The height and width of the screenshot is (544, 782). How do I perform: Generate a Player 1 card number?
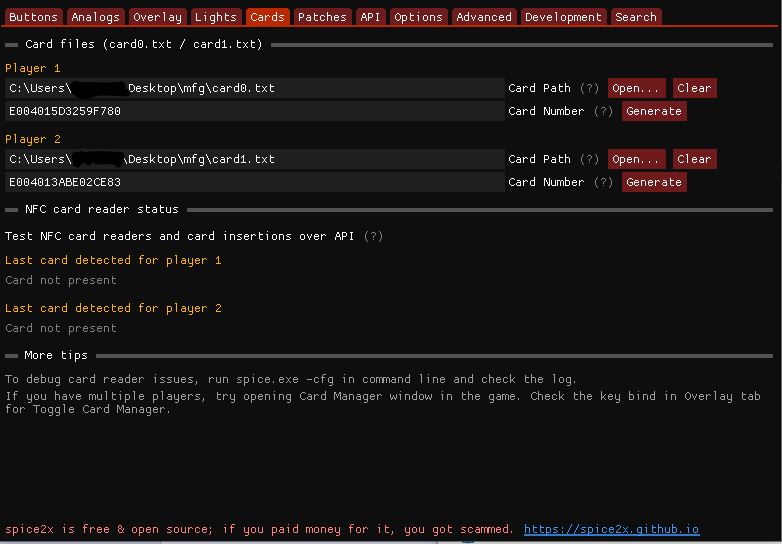point(654,111)
